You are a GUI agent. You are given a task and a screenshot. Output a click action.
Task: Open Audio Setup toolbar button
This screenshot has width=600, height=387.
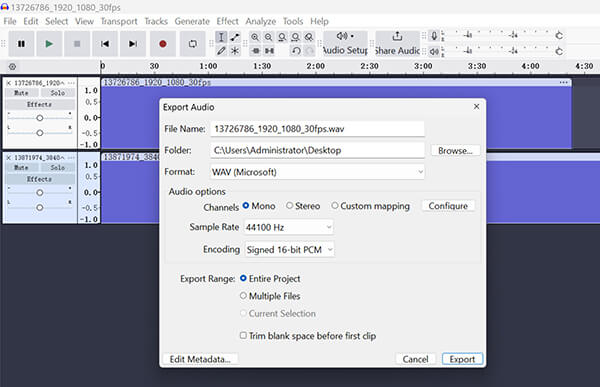[x=346, y=44]
